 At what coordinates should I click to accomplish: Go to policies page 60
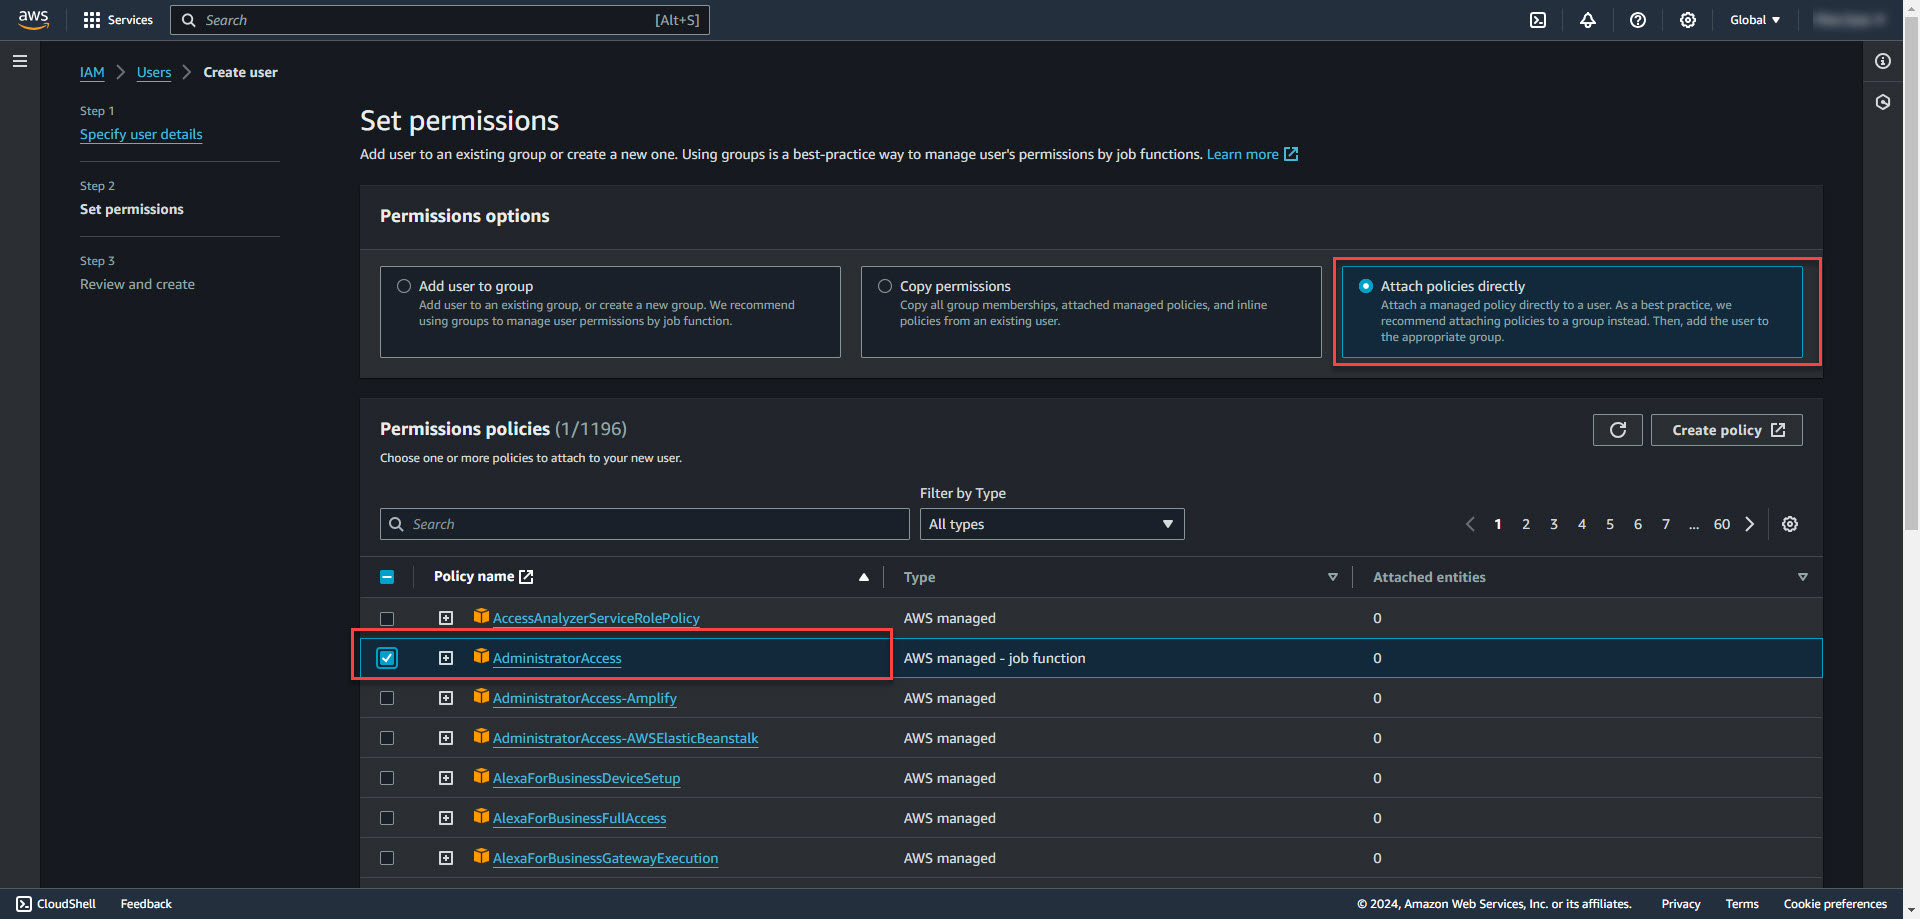click(1722, 524)
